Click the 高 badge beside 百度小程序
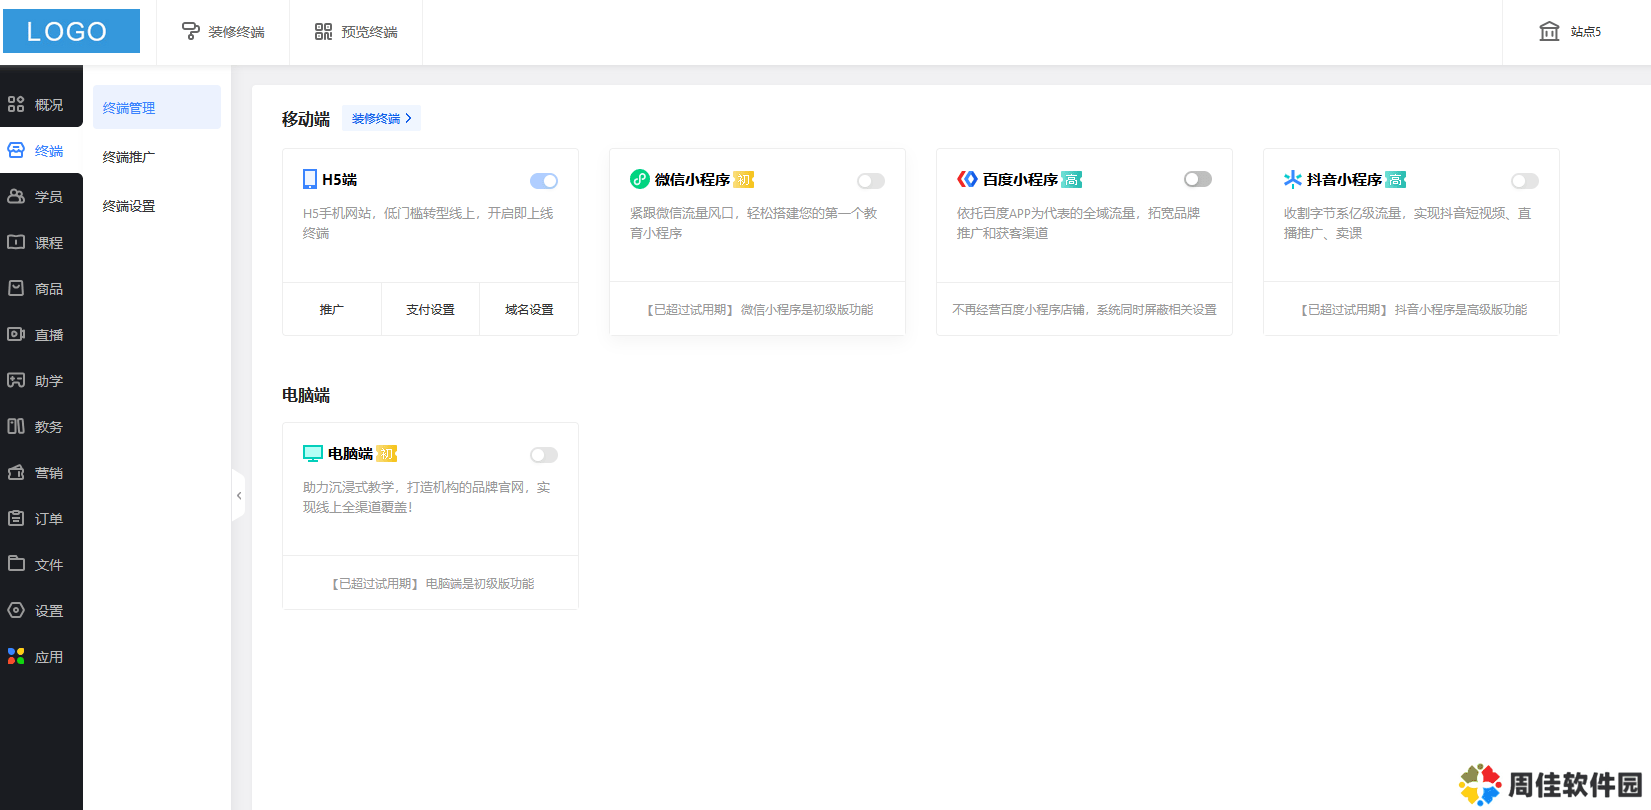This screenshot has width=1651, height=810. [x=1071, y=180]
